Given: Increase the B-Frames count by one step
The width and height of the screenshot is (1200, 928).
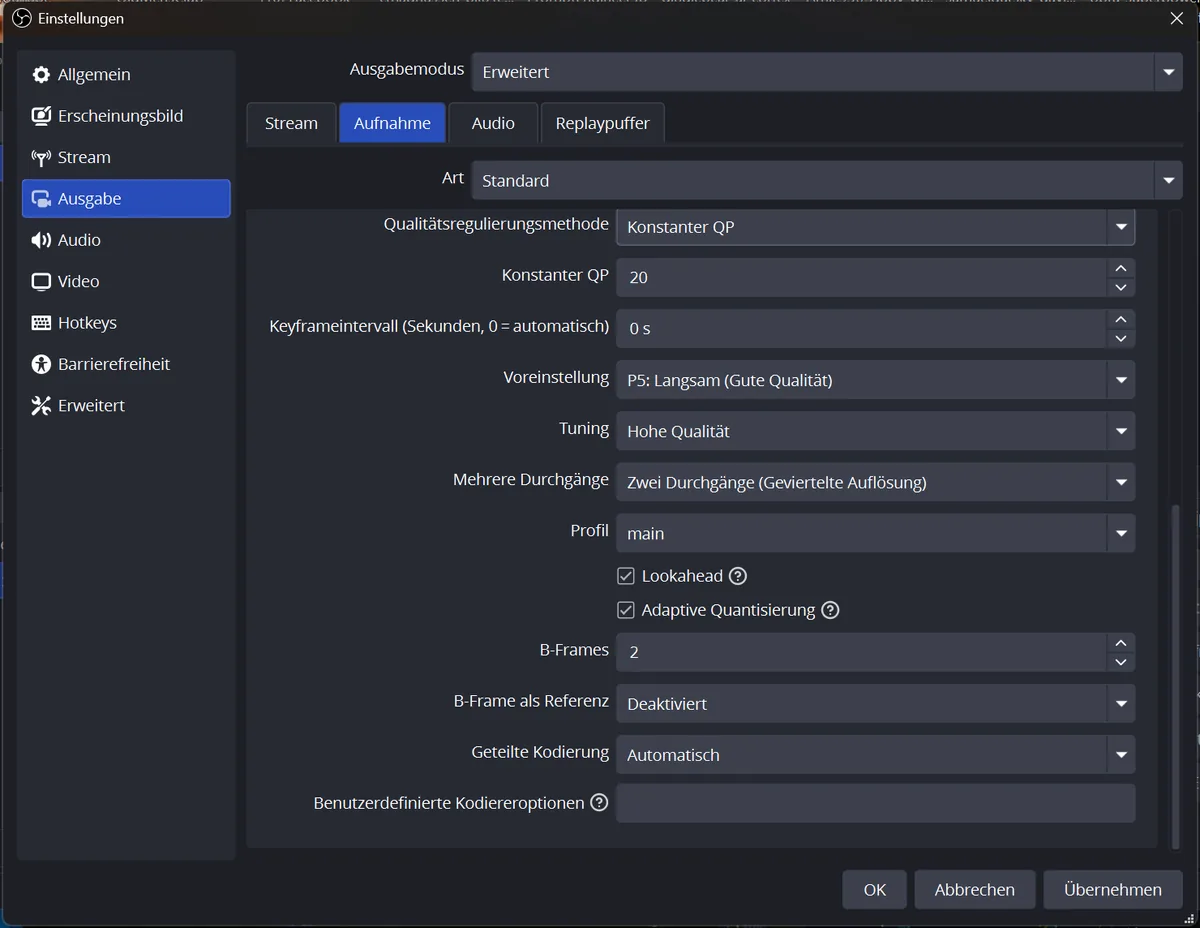Looking at the screenshot, I should [x=1121, y=643].
